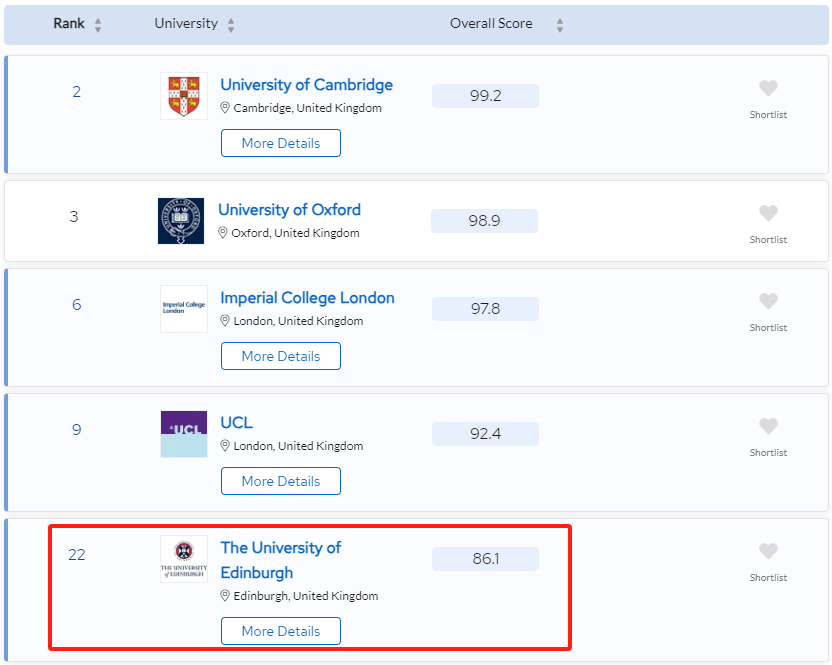Select the 99.2 overall score for Cambridge
Image resolution: width=832 pixels, height=665 pixels.
pyautogui.click(x=486, y=96)
